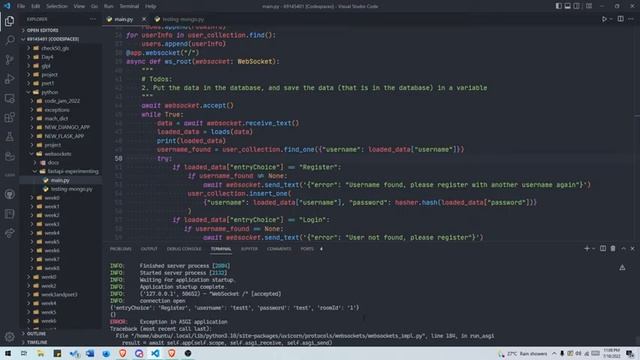The height and width of the screenshot is (360, 640).
Task: Split the terminal panel
Action: (x=603, y=249)
